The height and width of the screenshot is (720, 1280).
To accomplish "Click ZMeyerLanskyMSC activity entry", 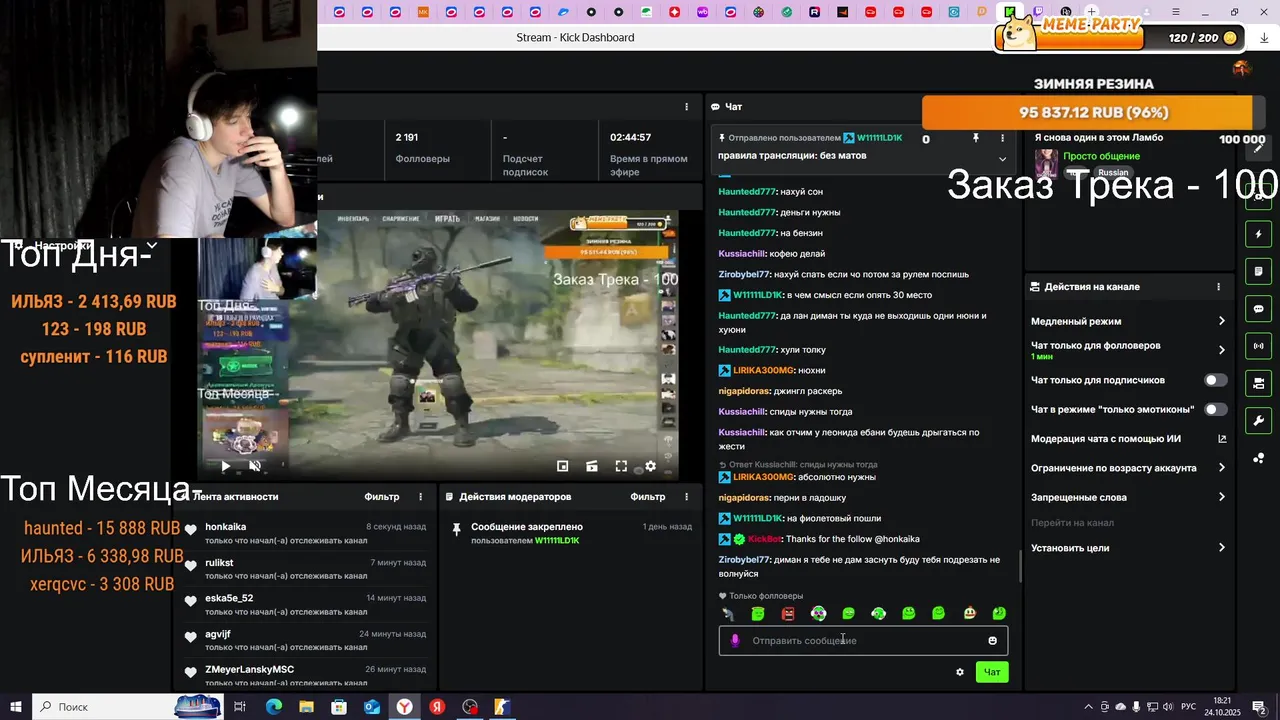I will tap(306, 674).
